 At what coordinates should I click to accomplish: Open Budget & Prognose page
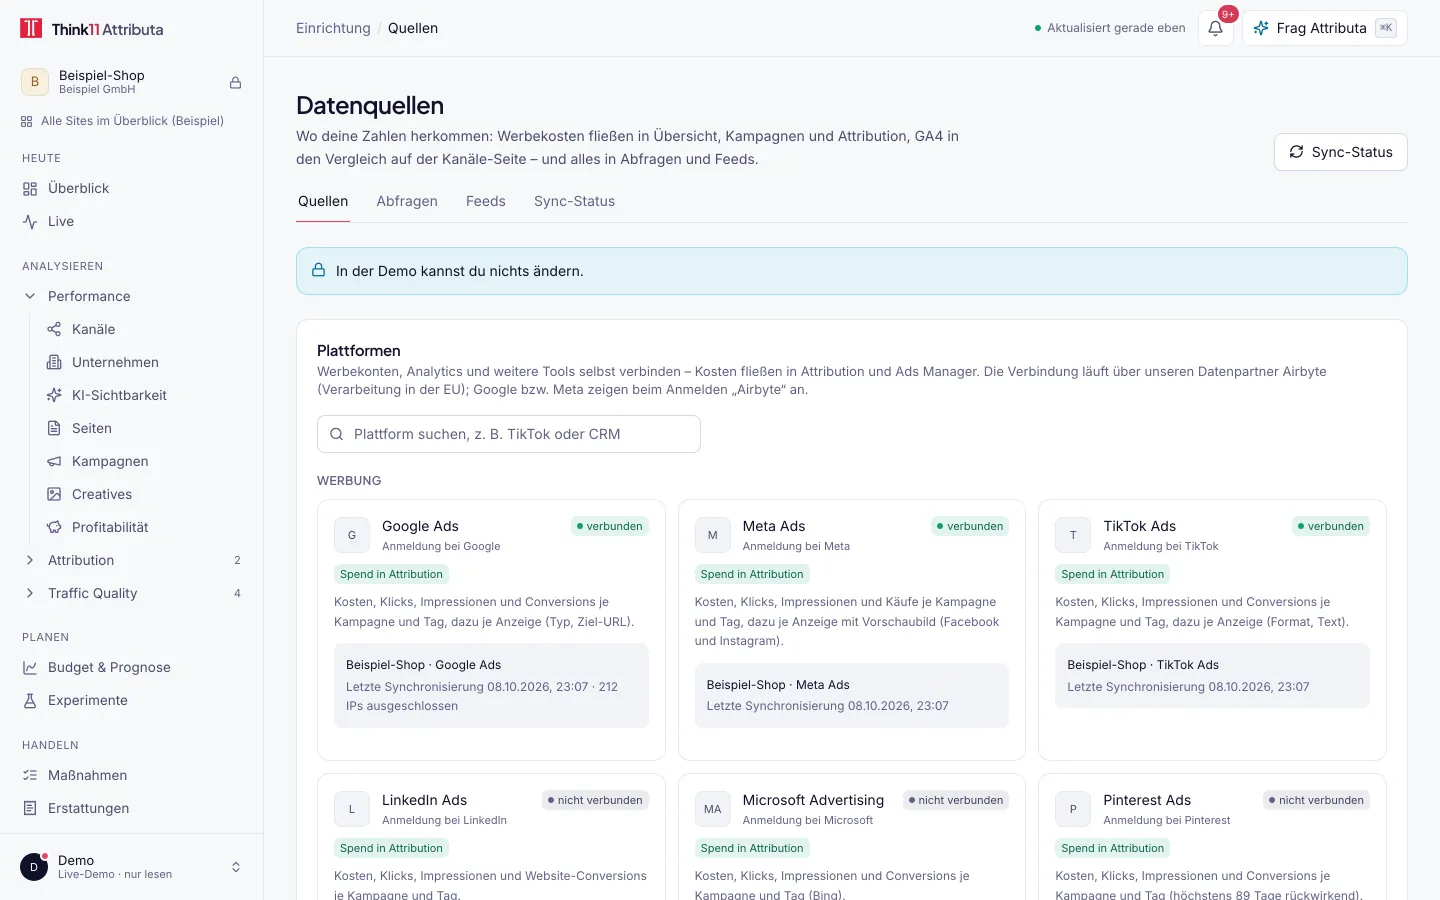click(x=131, y=667)
